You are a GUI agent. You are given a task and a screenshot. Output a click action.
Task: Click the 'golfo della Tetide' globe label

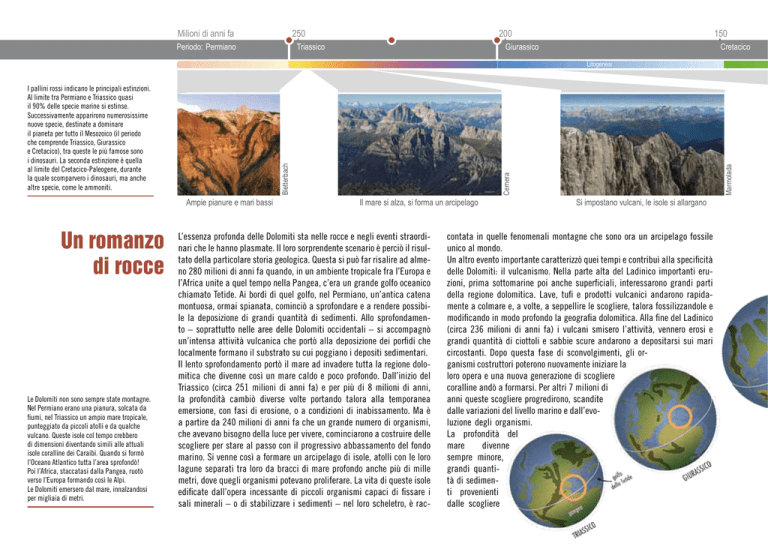pyautogui.click(x=621, y=480)
